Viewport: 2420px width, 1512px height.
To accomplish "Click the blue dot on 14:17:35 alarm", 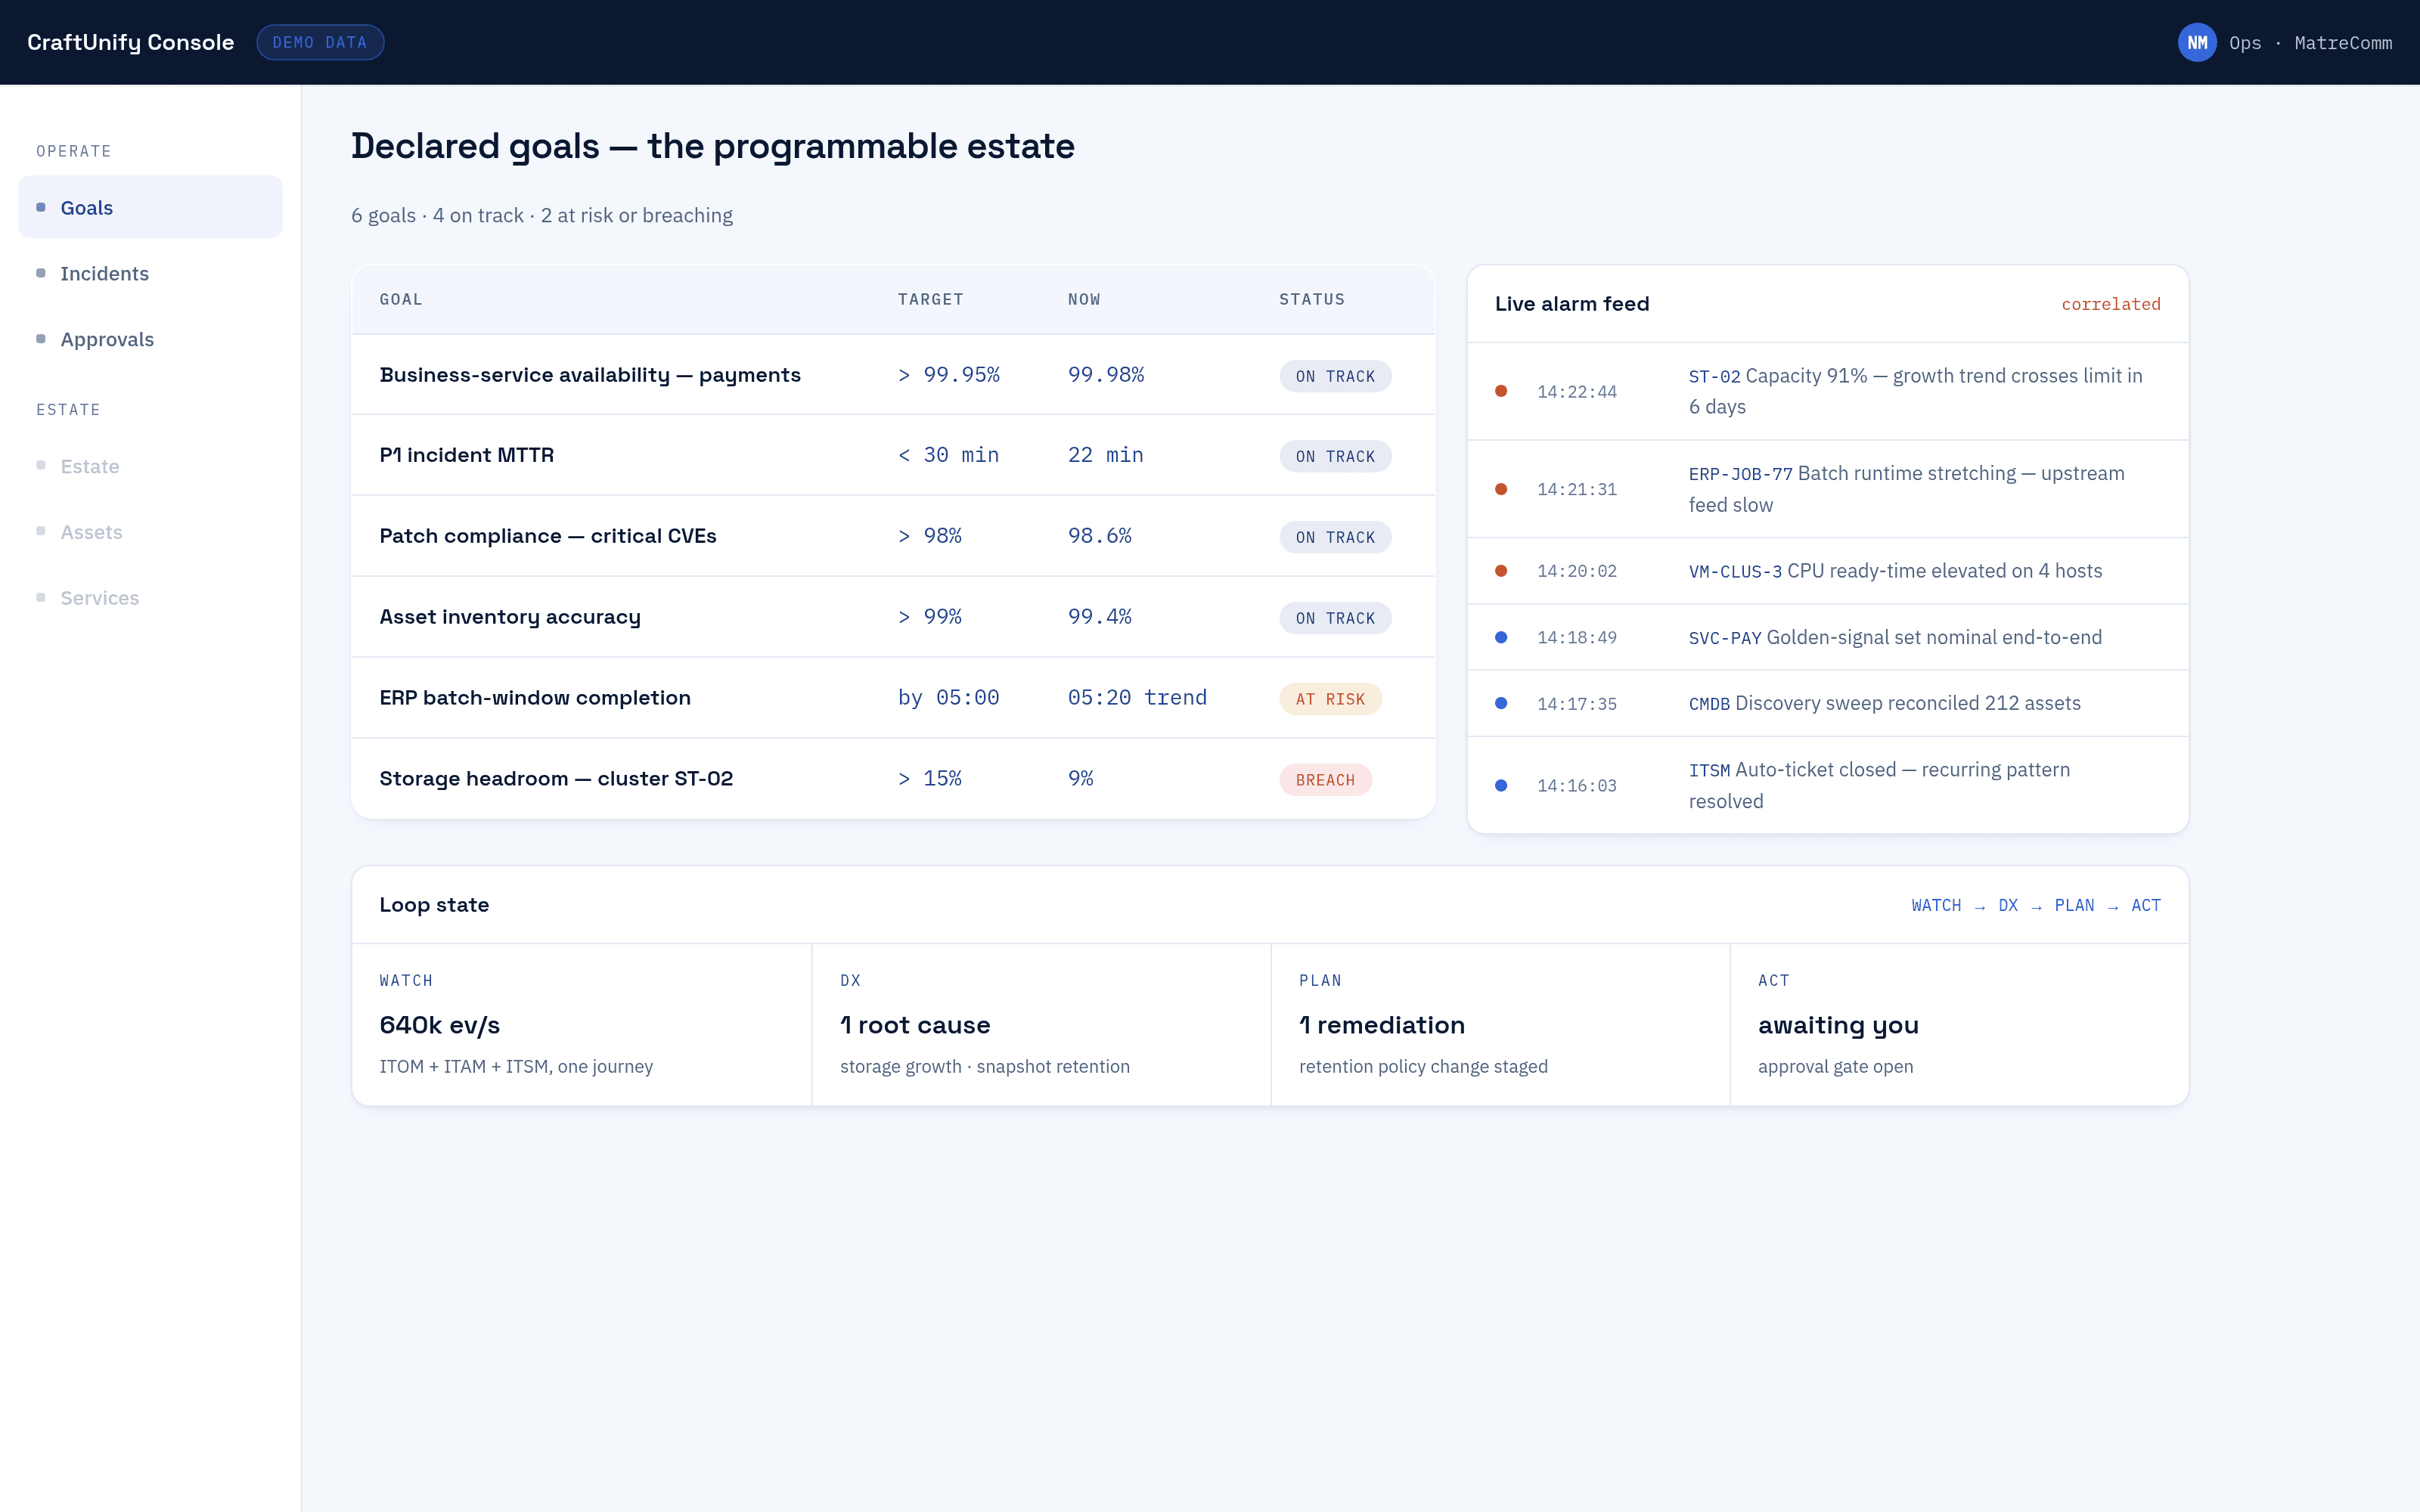I will 1501,703.
